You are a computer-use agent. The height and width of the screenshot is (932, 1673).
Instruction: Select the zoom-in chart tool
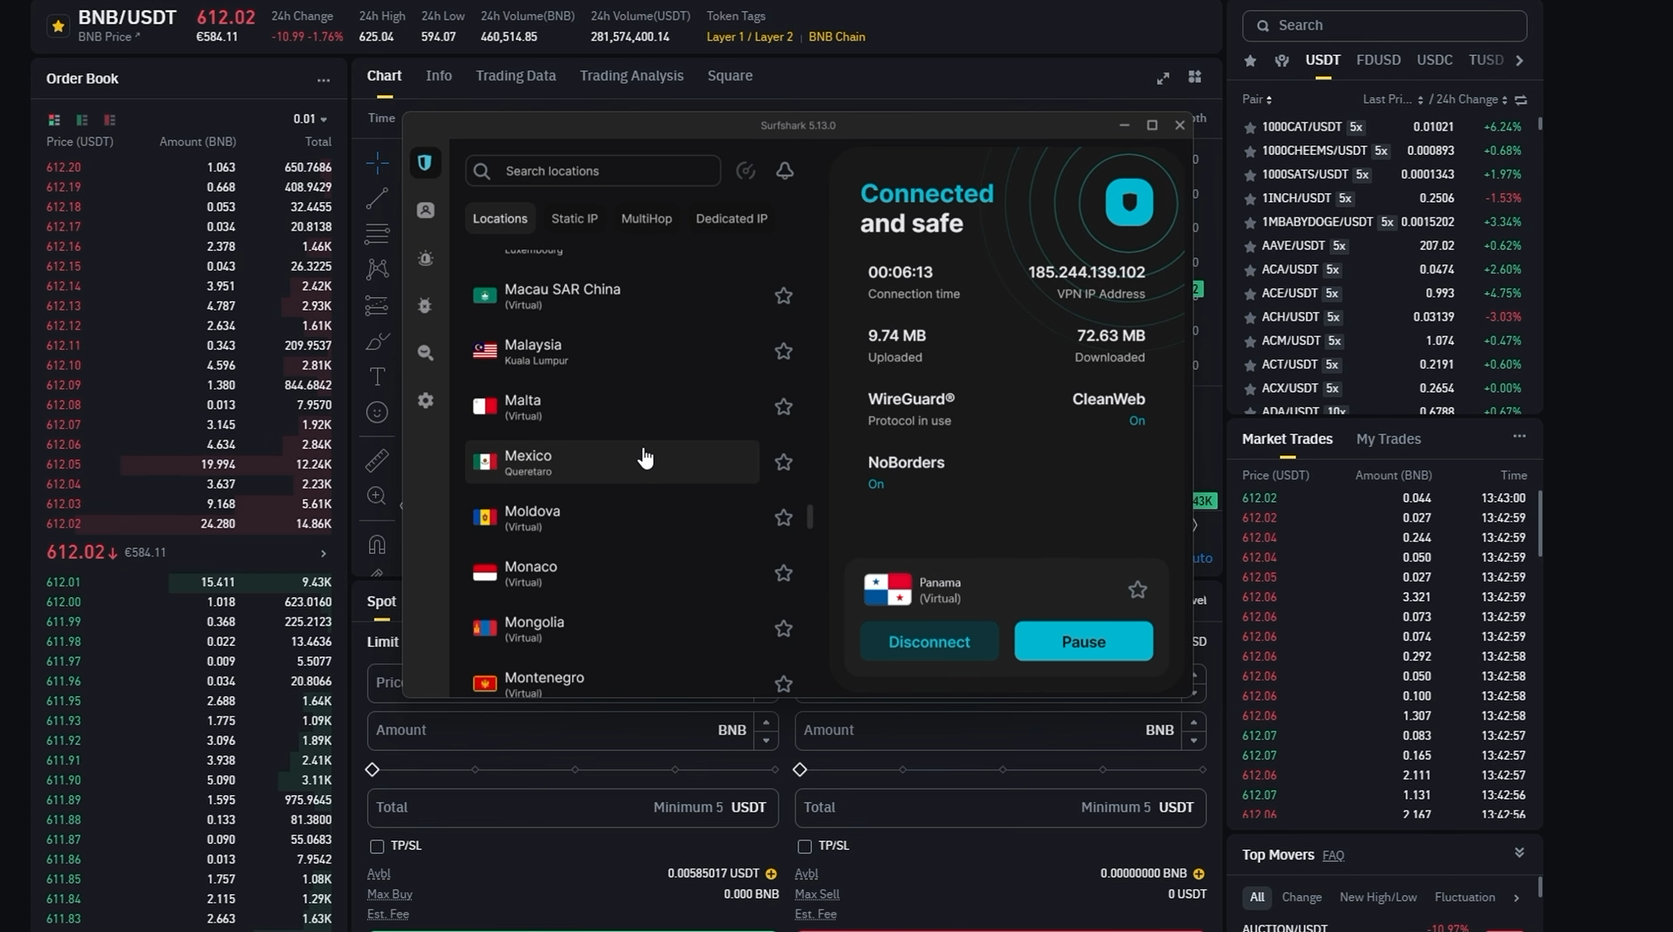click(x=377, y=496)
